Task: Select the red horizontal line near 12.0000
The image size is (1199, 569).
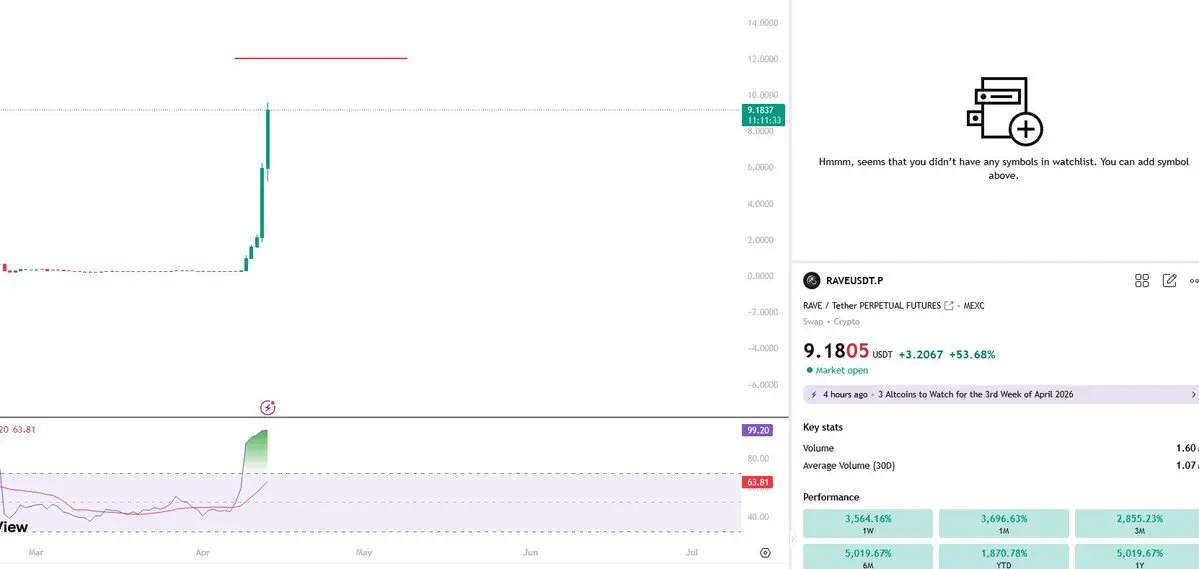Action: pos(320,58)
